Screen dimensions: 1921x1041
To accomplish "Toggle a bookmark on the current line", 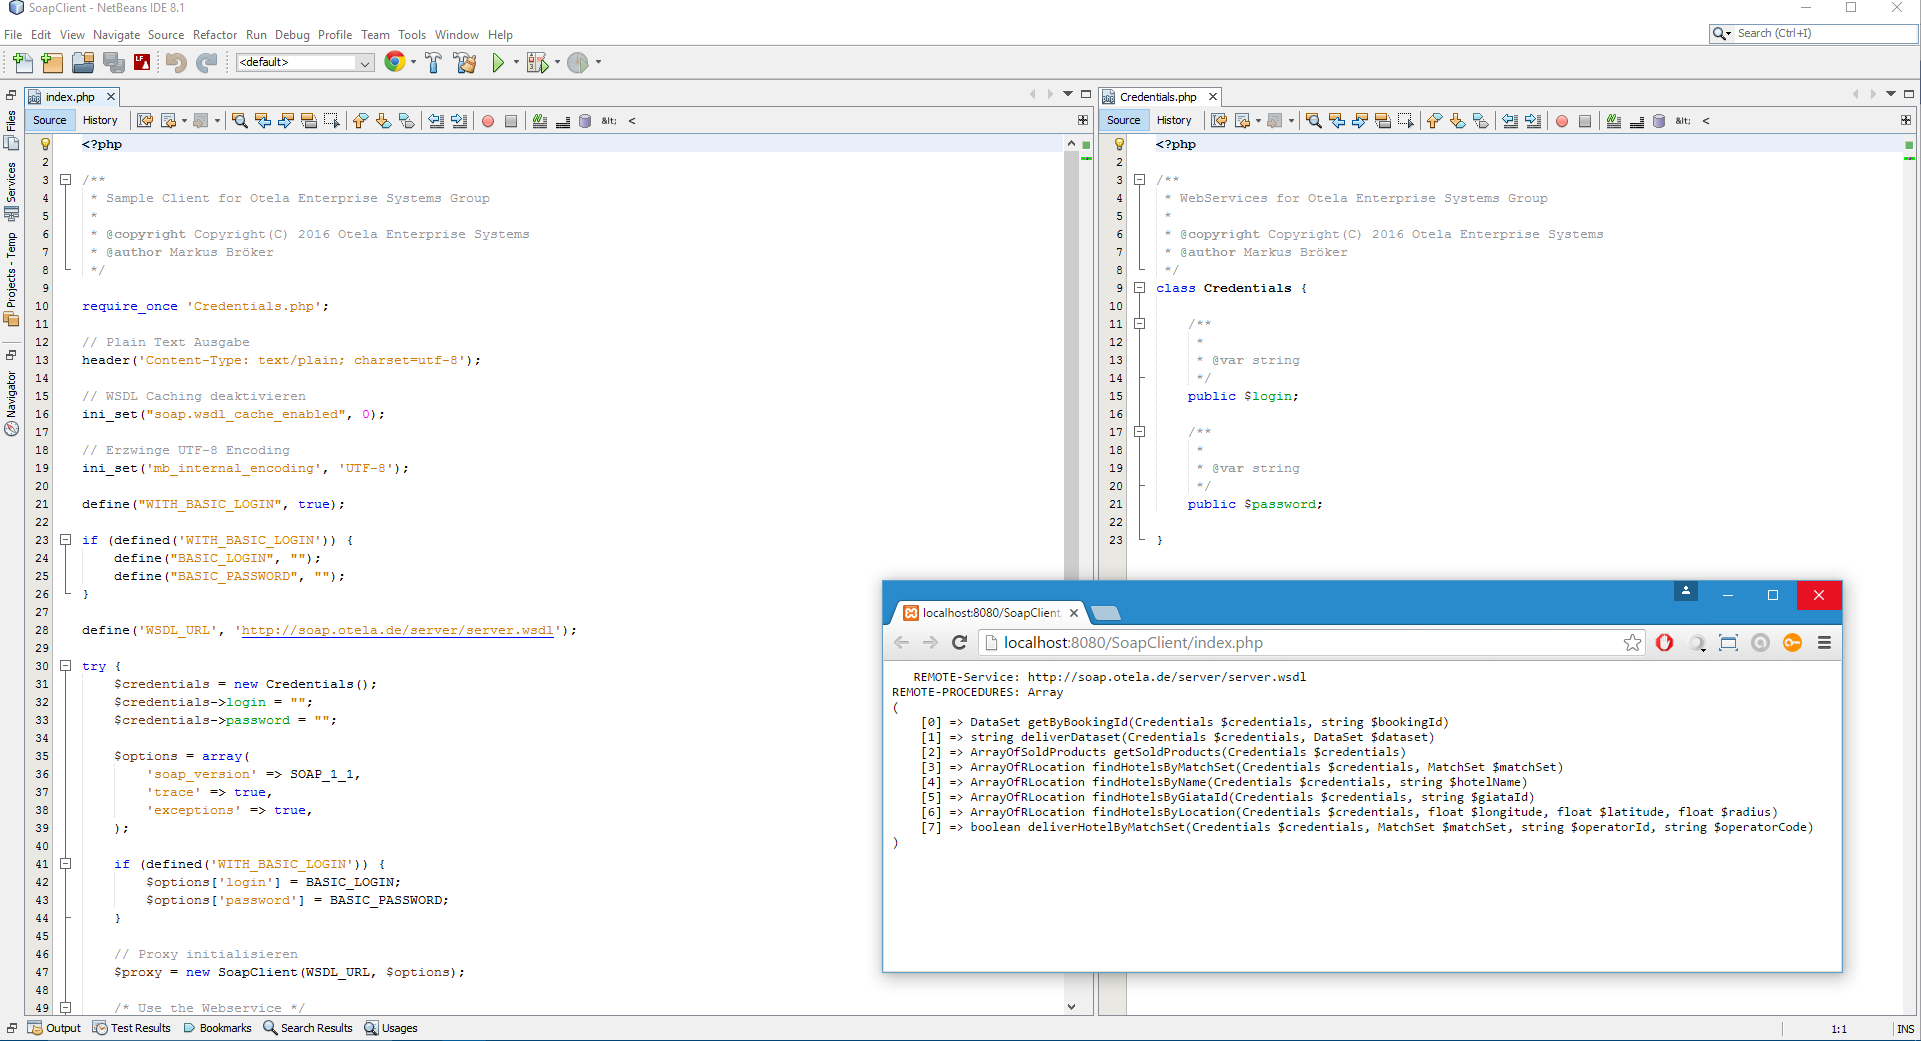I will (x=407, y=120).
